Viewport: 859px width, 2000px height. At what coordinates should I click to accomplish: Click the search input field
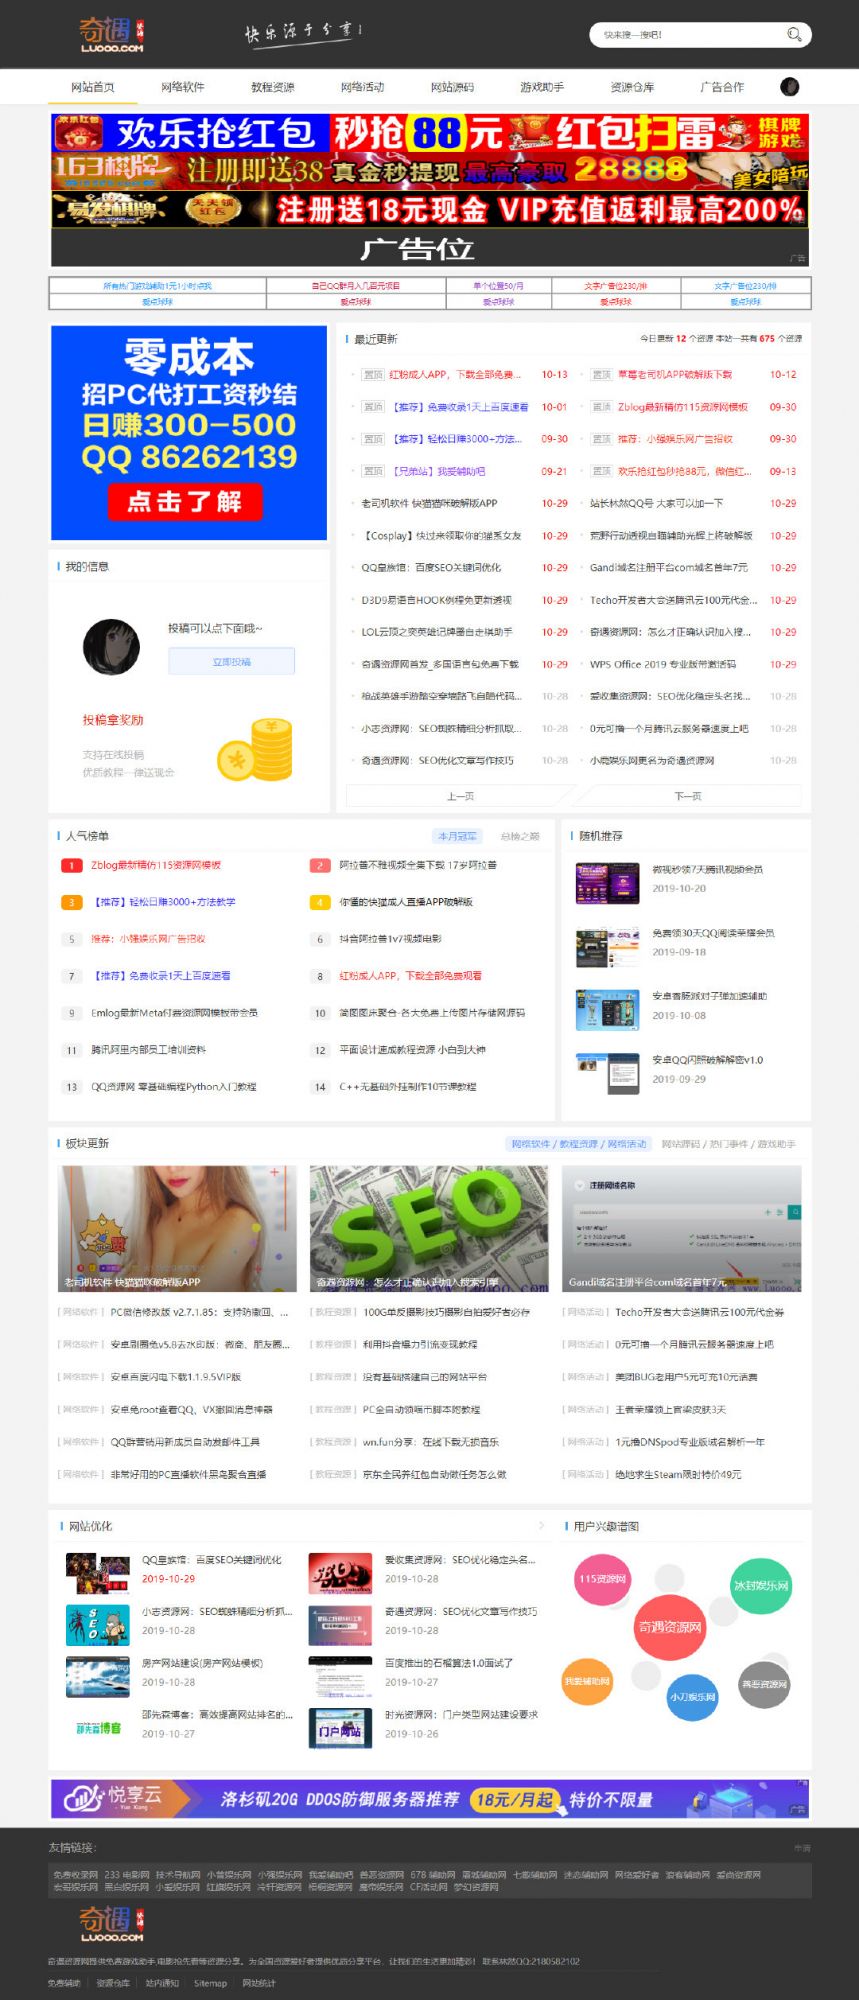coord(690,35)
